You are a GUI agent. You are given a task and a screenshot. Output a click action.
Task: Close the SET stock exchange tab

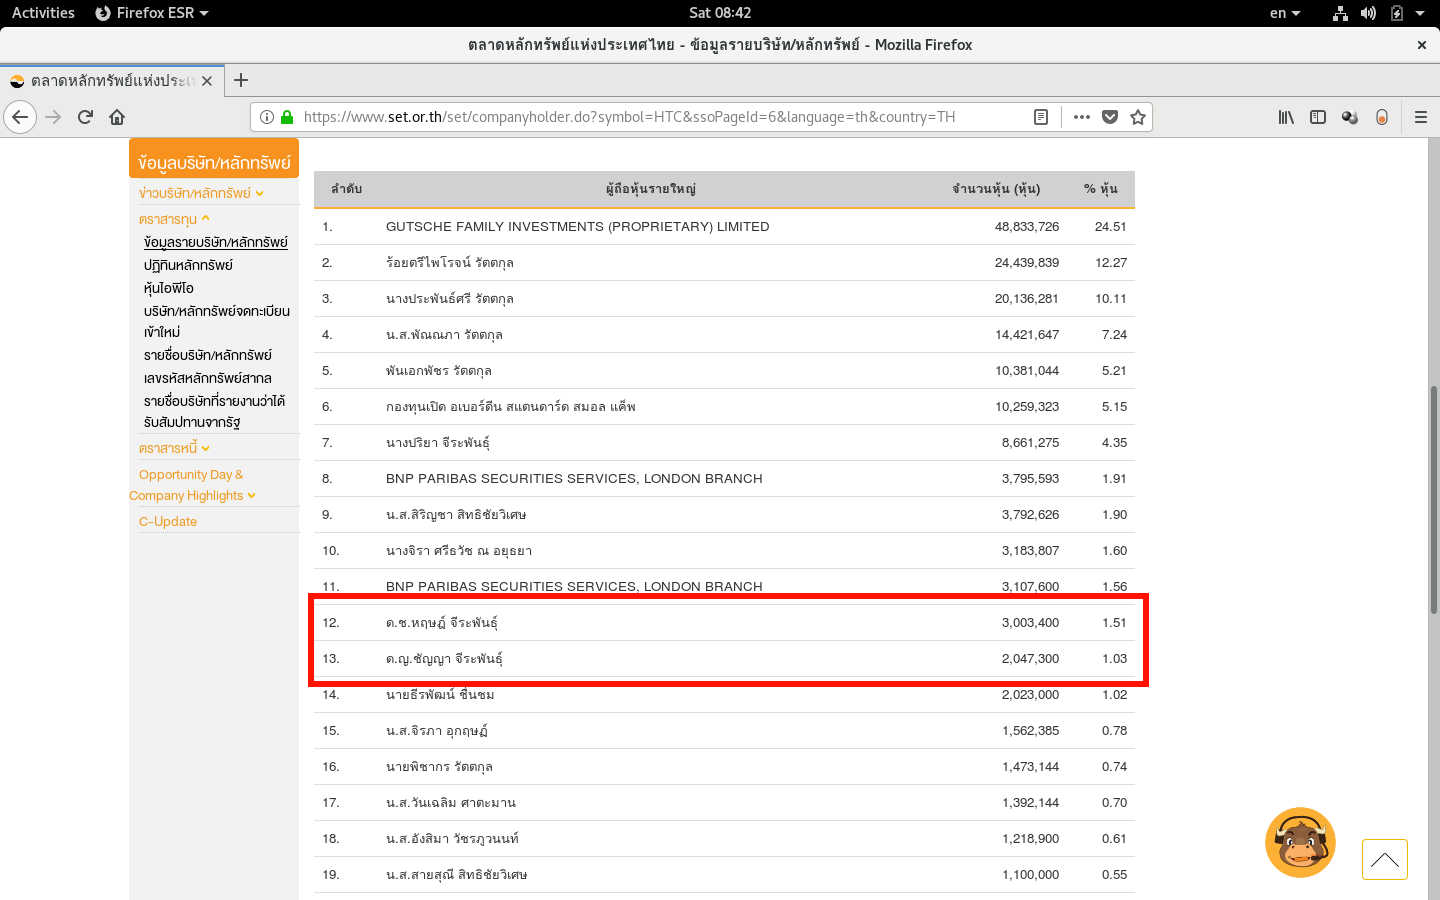(x=207, y=81)
